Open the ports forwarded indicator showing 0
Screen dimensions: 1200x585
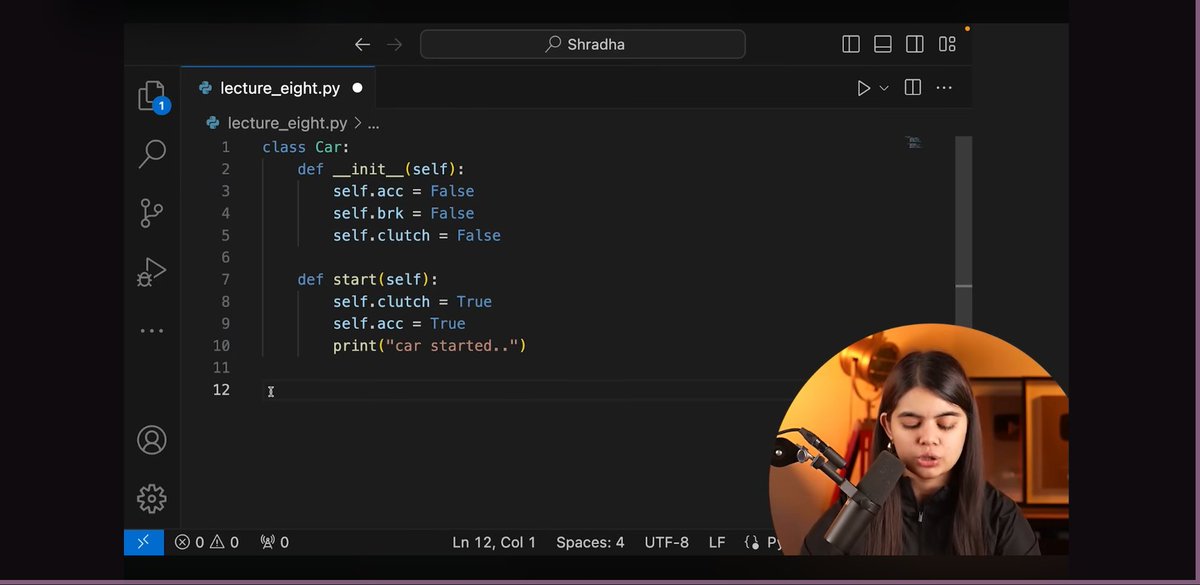274,542
